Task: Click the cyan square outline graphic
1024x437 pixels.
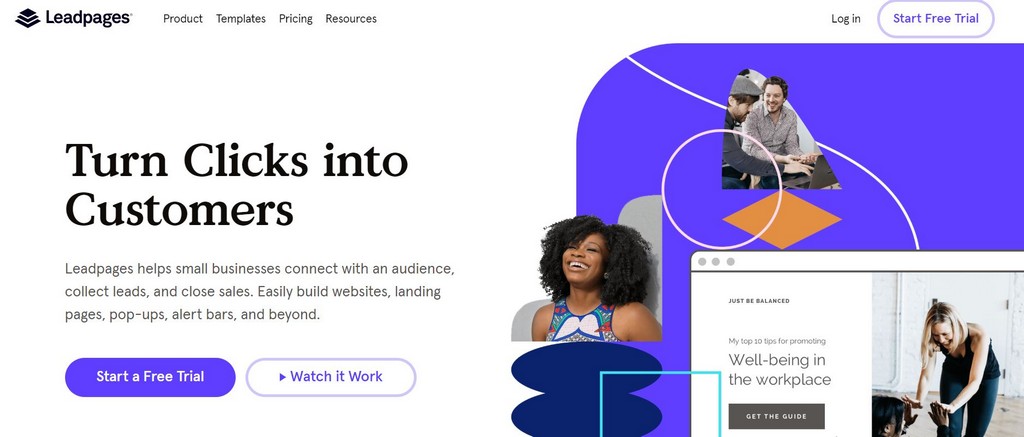Action: point(660,404)
